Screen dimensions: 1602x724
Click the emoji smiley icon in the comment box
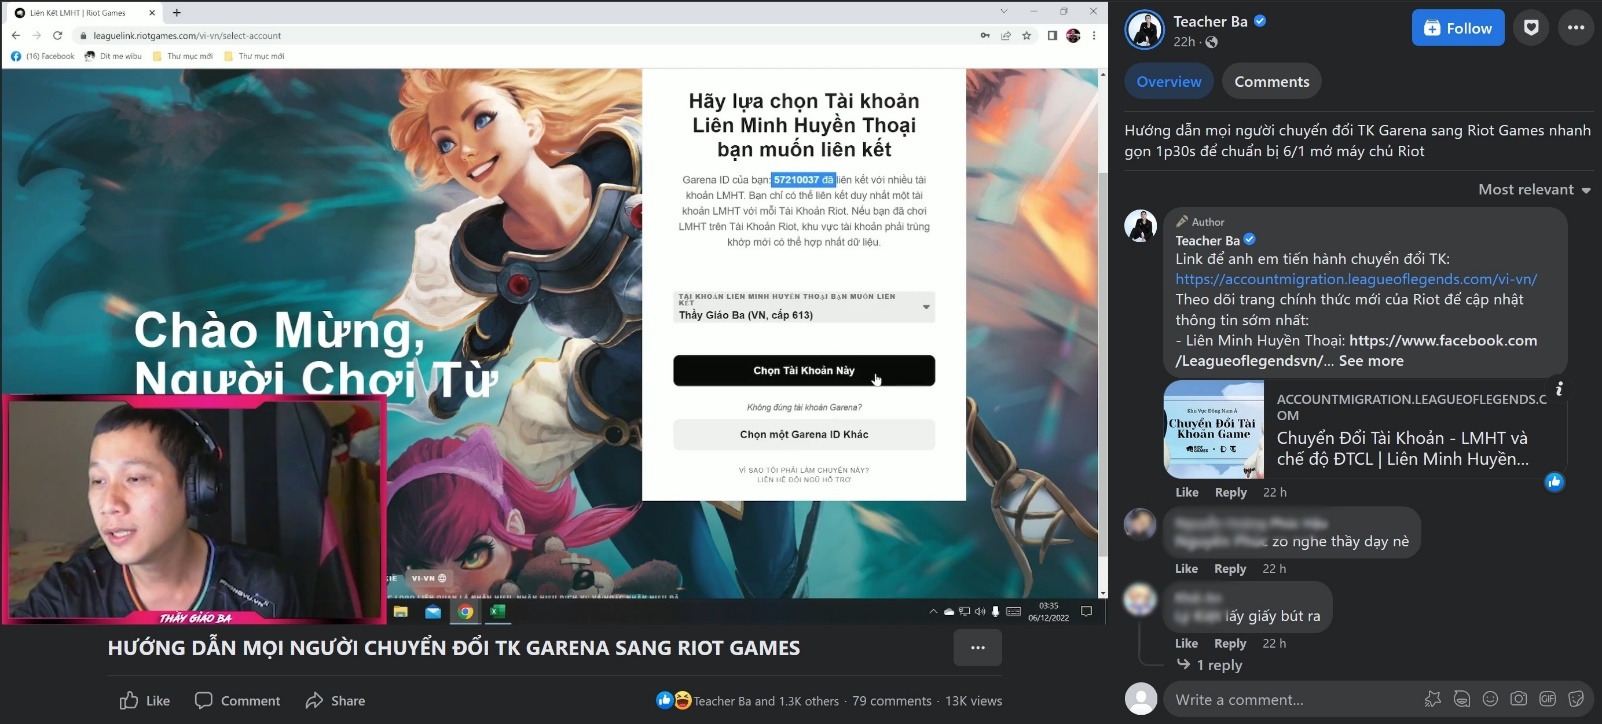[x=1490, y=699]
